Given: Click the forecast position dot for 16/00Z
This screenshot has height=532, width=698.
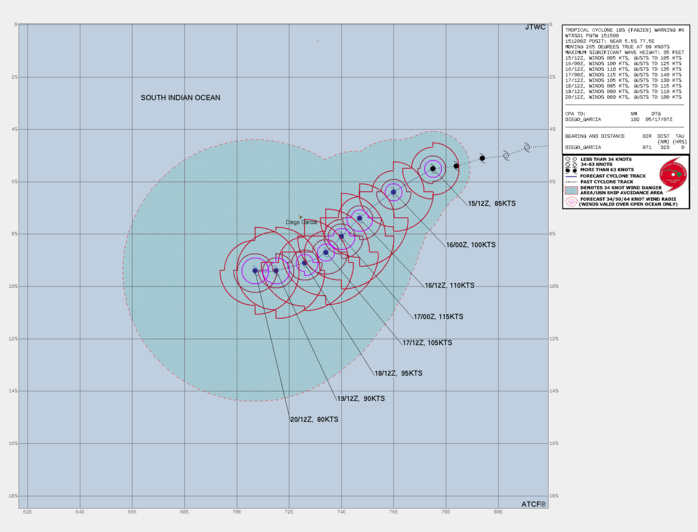Looking at the screenshot, I should pos(394,191).
